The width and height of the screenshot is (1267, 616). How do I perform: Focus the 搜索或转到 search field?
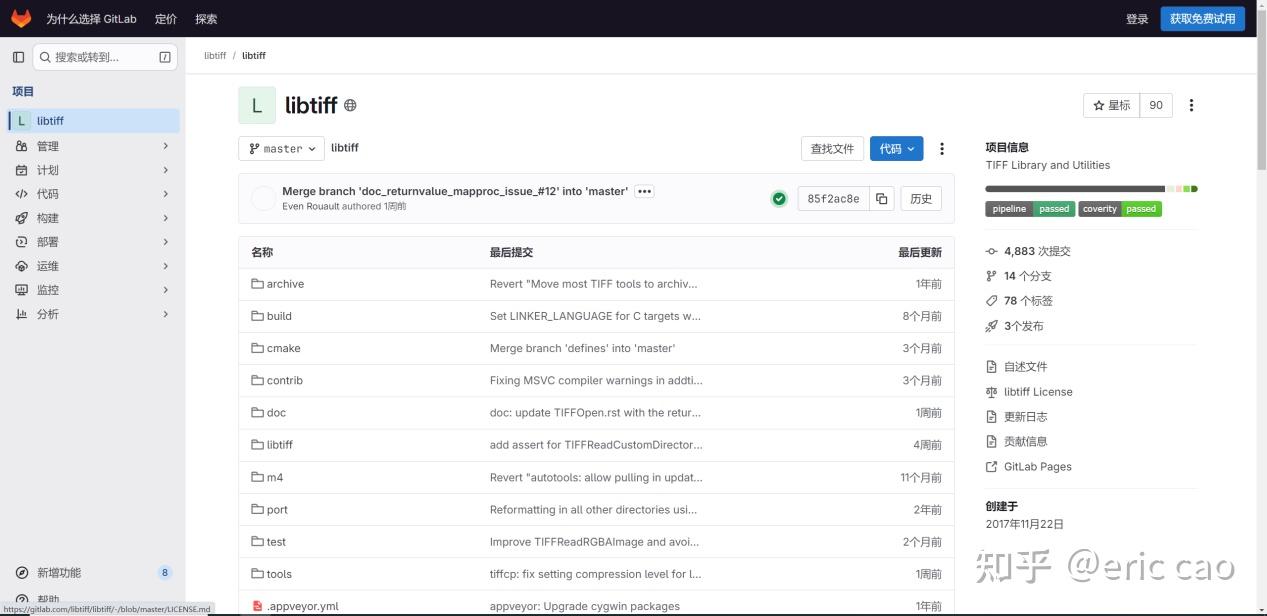point(105,57)
